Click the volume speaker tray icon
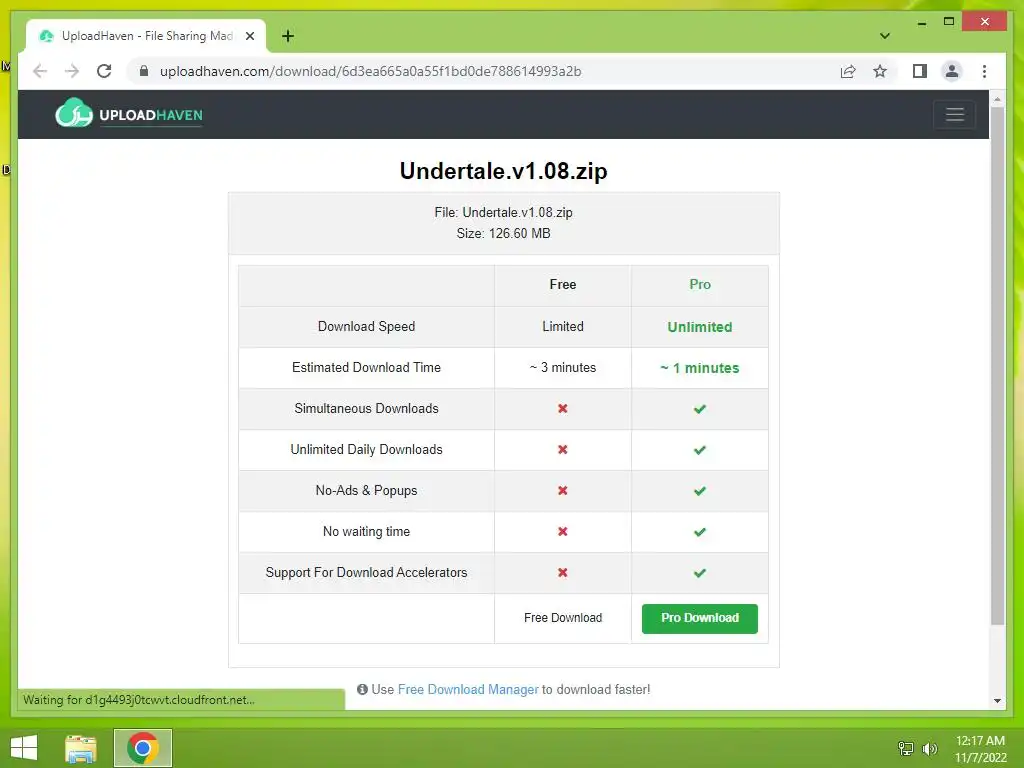The height and width of the screenshot is (768, 1024). coord(929,748)
